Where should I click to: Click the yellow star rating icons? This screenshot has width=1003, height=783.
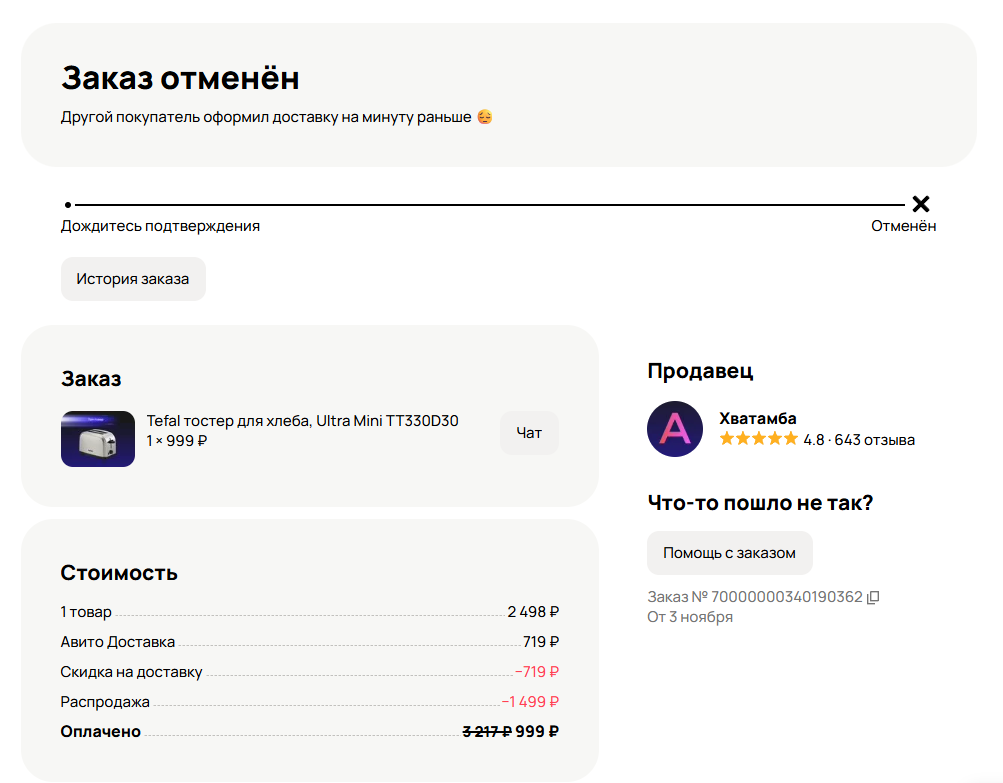coord(758,439)
